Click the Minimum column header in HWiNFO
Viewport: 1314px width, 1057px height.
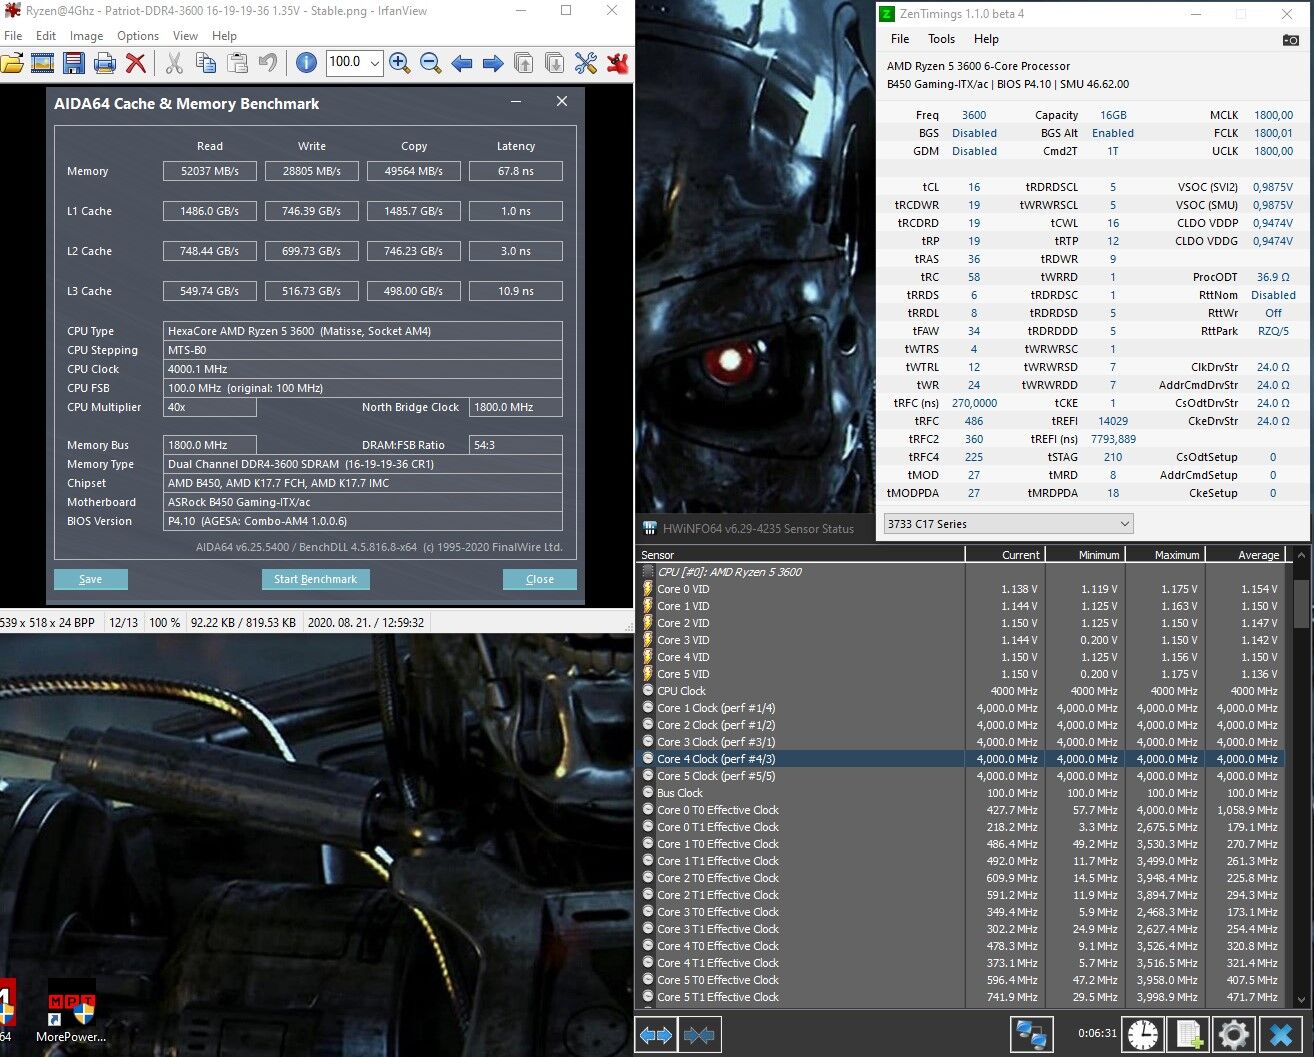click(x=1085, y=554)
